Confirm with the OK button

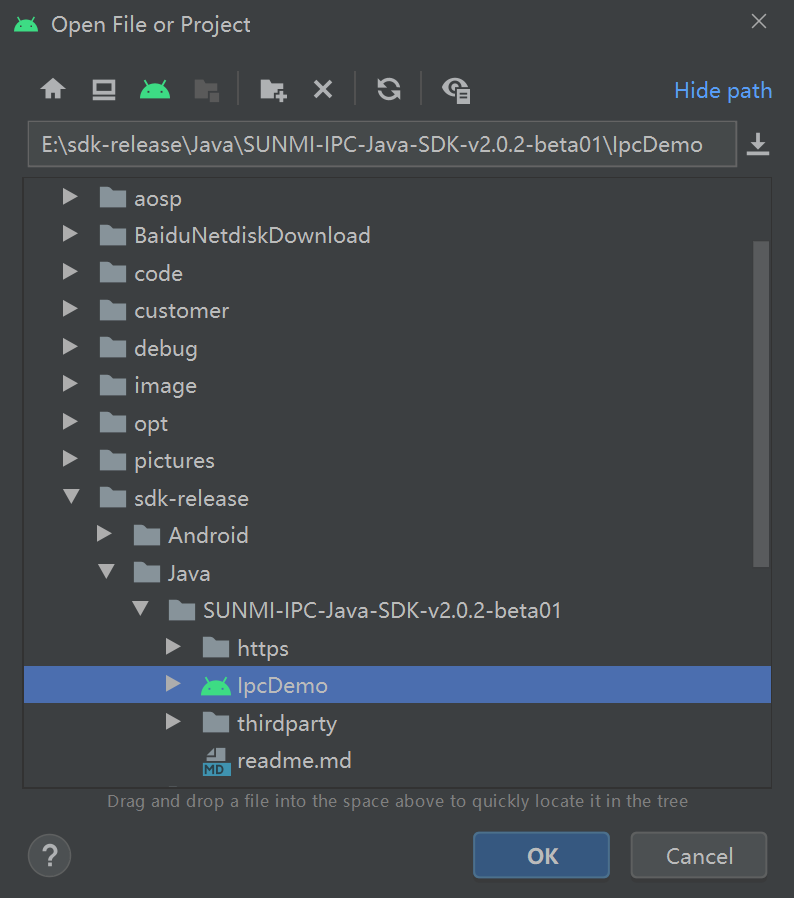click(x=541, y=856)
